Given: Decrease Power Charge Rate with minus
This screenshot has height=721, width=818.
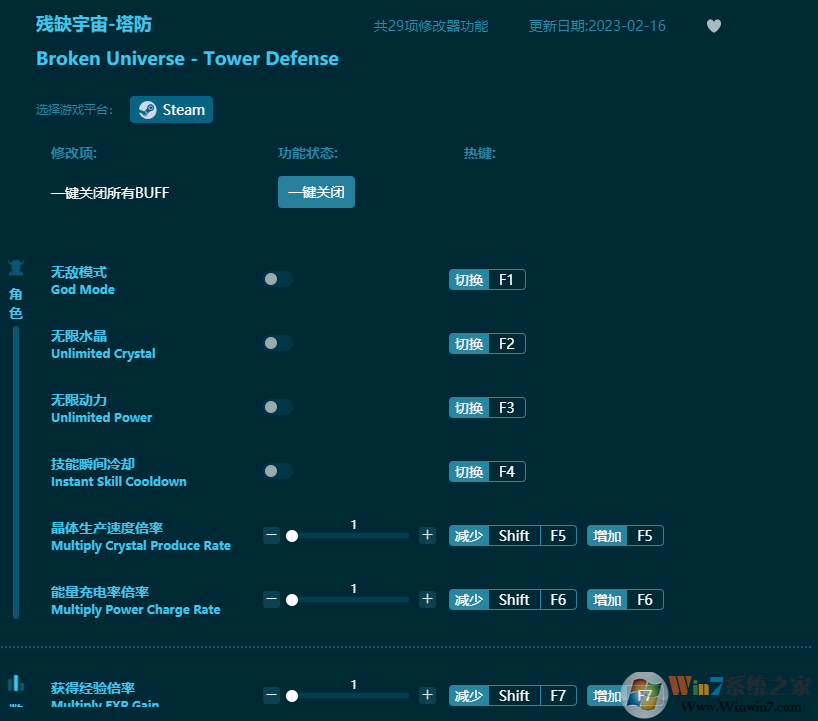Looking at the screenshot, I should [x=271, y=599].
